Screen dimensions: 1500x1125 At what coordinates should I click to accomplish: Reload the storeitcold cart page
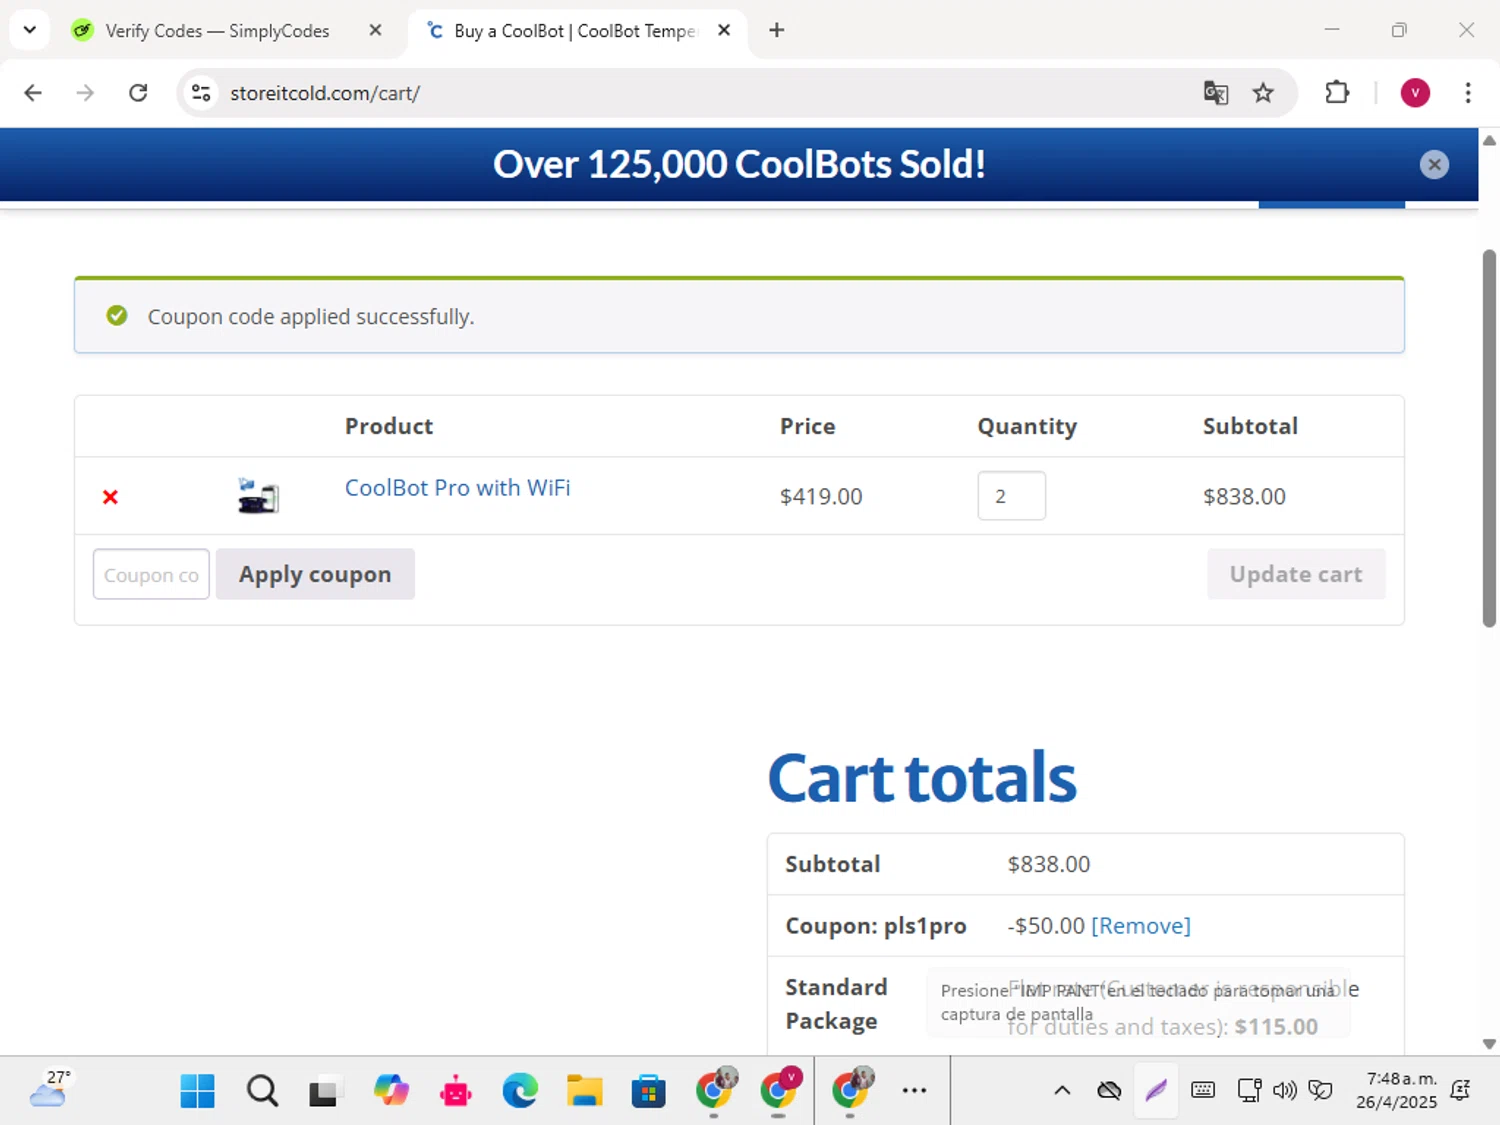[138, 93]
